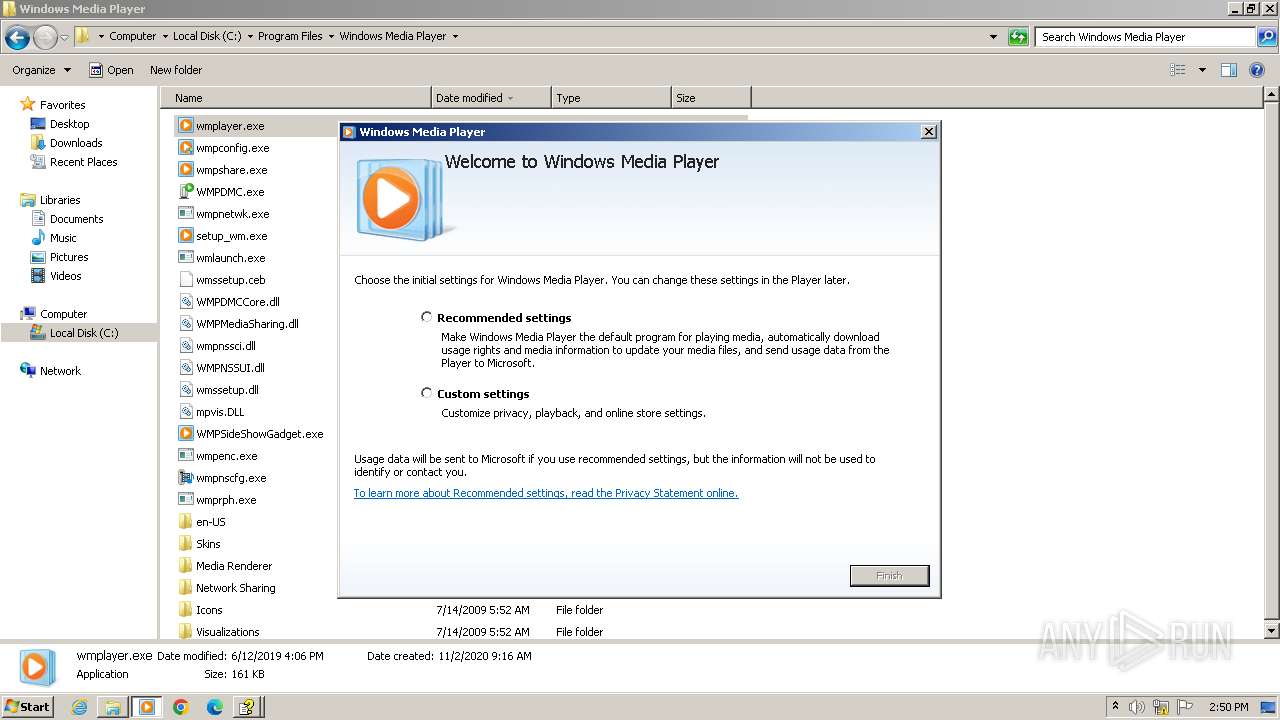
Task: Select the wmlaunch.exe file icon
Action: [x=185, y=258]
